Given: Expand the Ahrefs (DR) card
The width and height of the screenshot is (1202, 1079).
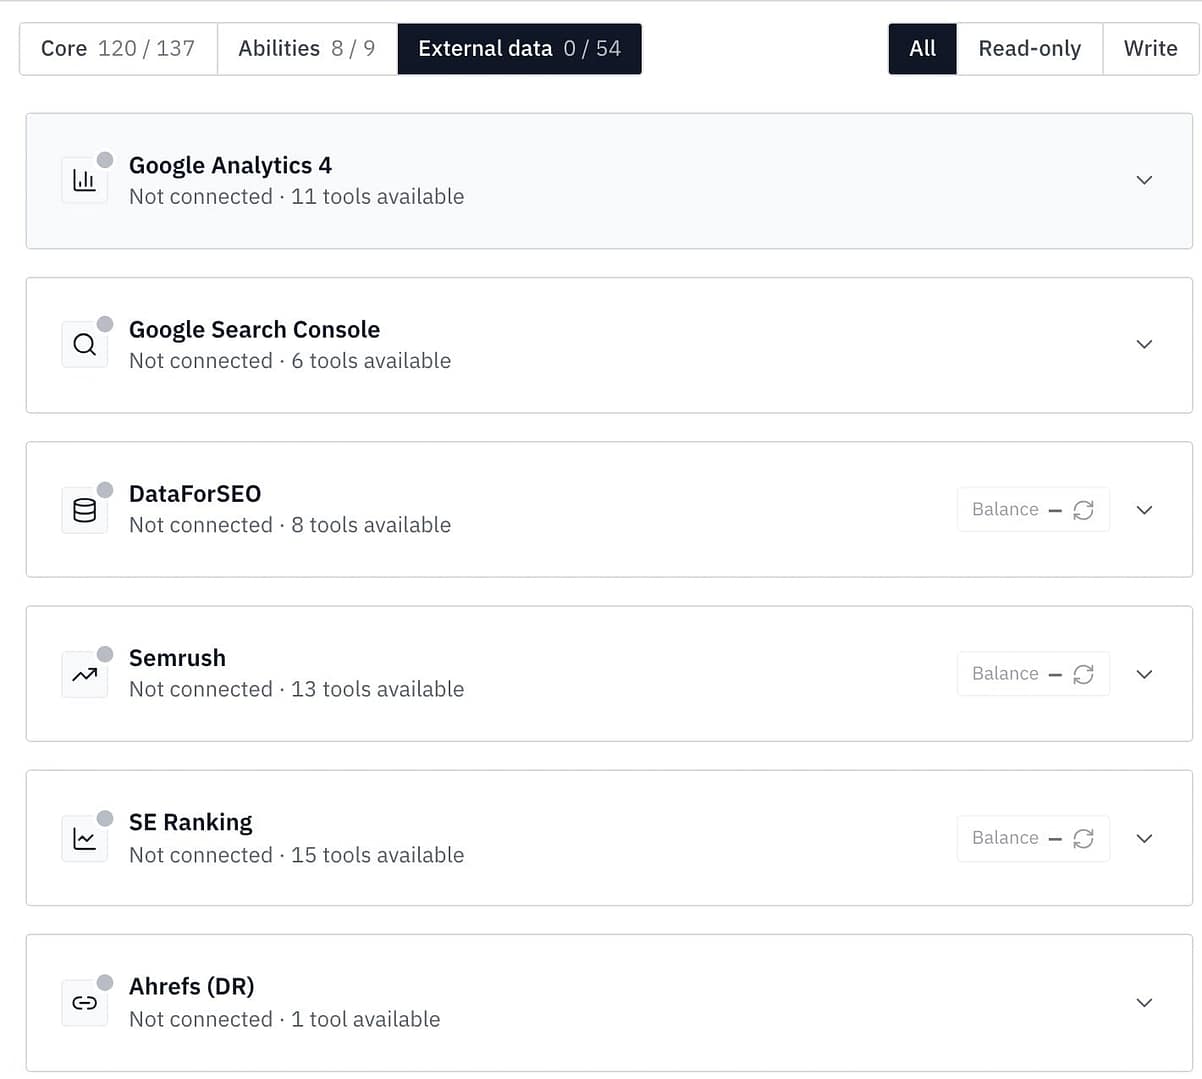Looking at the screenshot, I should [x=1144, y=1002].
